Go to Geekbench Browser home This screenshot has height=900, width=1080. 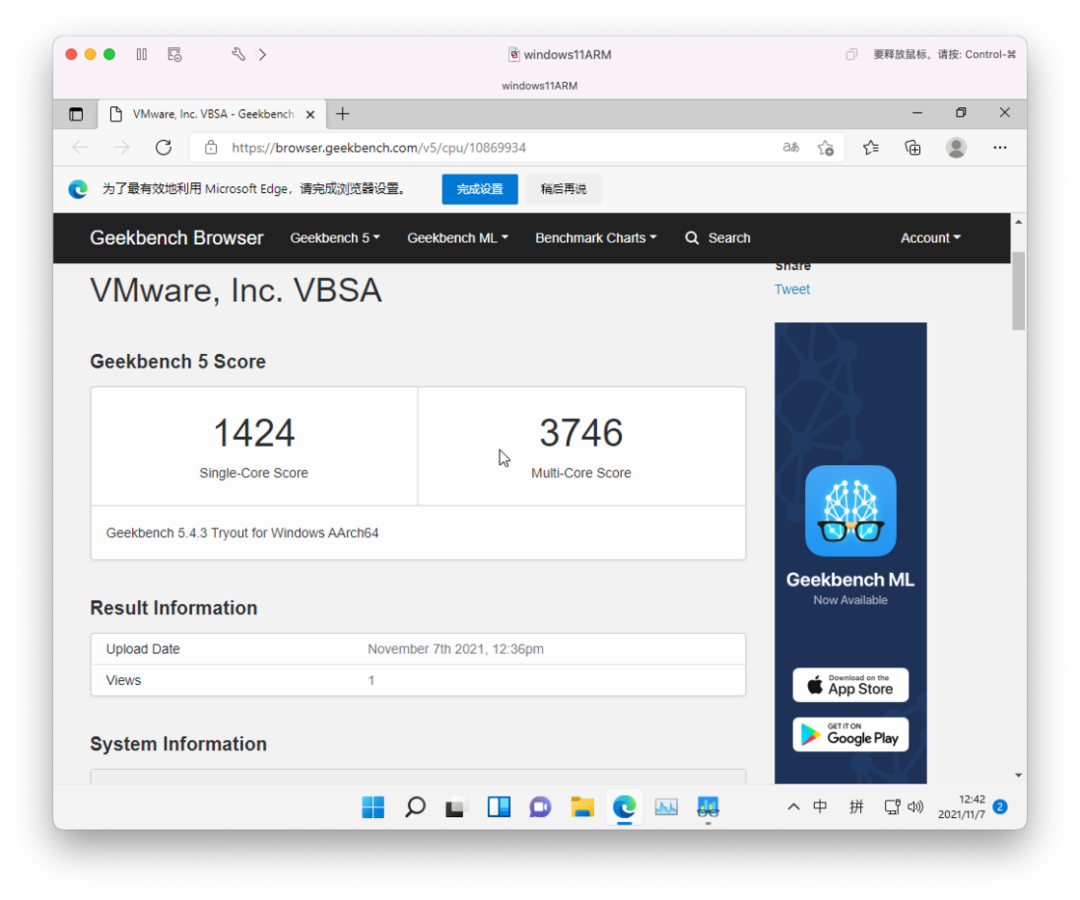(176, 238)
